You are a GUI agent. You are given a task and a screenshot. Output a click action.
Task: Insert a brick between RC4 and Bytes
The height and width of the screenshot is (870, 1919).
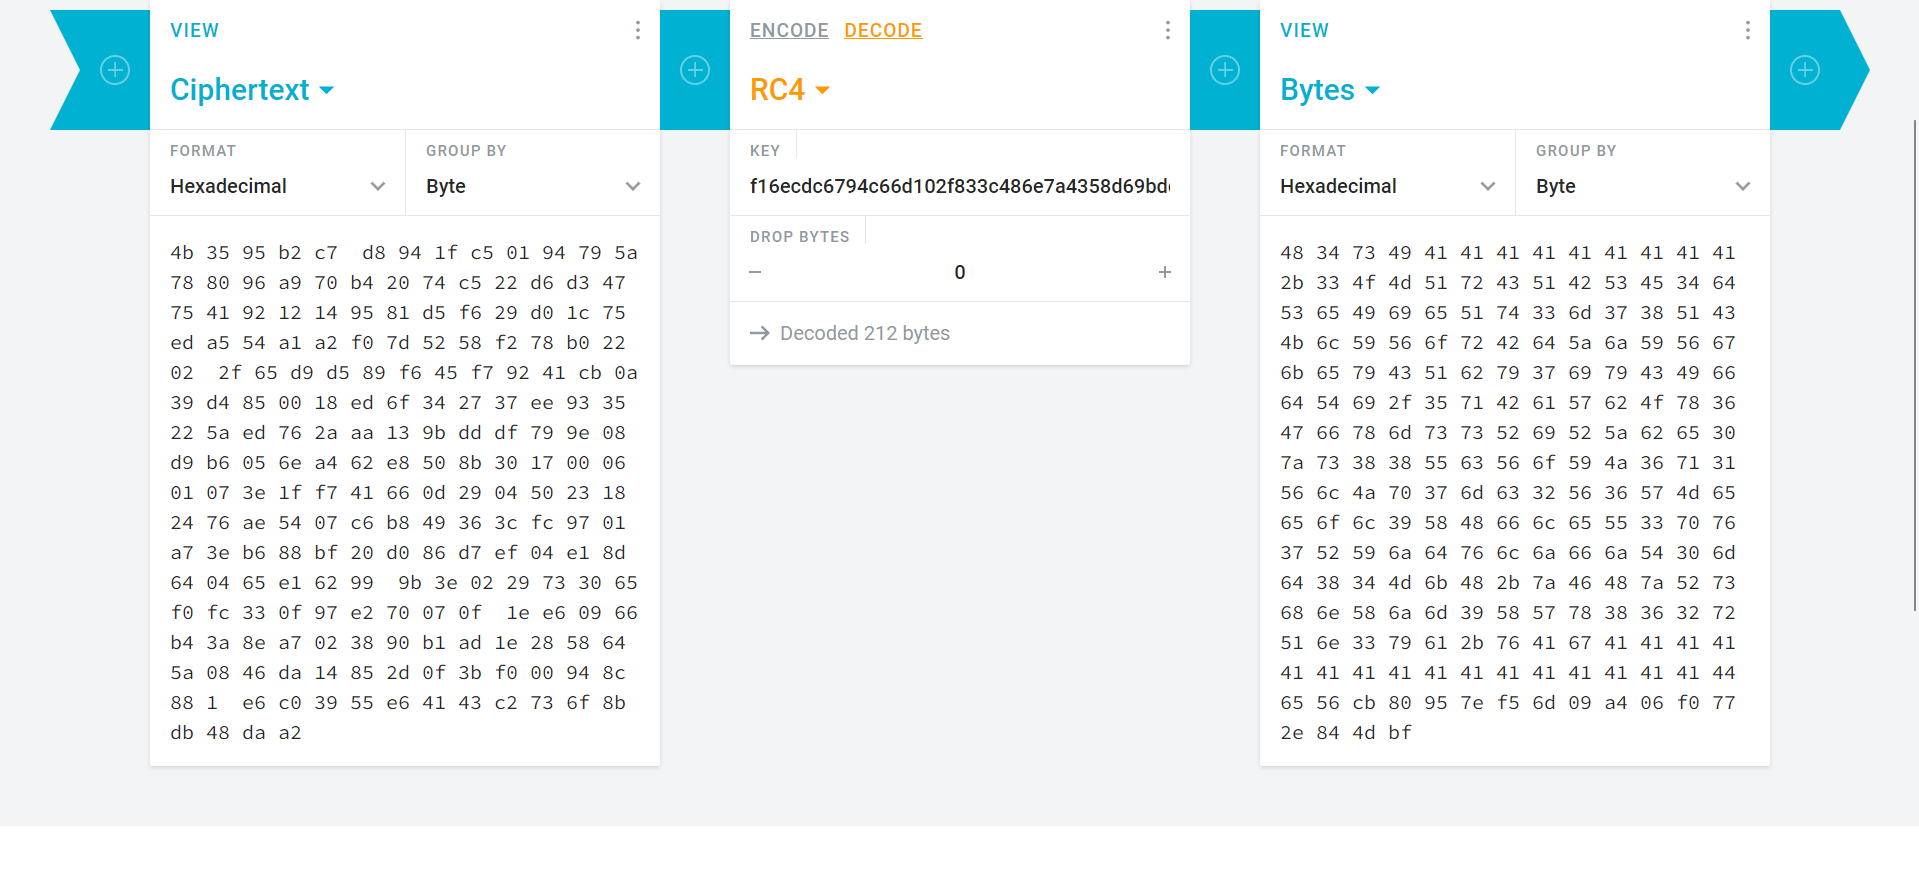[1224, 70]
